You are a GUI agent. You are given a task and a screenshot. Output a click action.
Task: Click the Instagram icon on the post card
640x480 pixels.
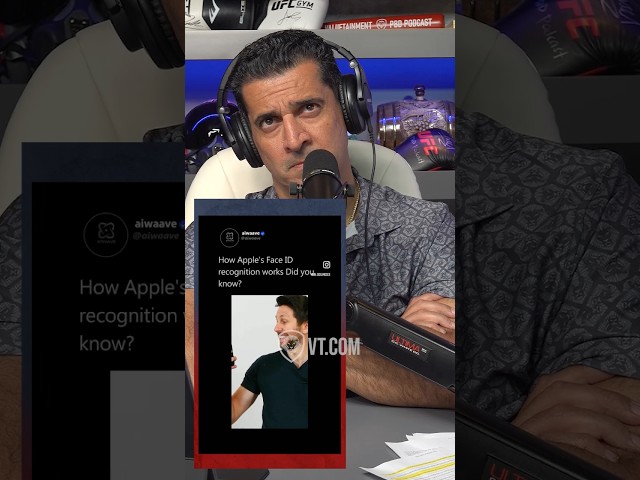tap(327, 265)
